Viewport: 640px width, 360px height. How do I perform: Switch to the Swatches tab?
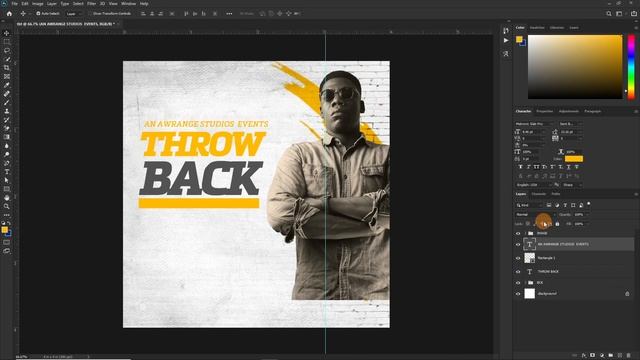click(537, 27)
